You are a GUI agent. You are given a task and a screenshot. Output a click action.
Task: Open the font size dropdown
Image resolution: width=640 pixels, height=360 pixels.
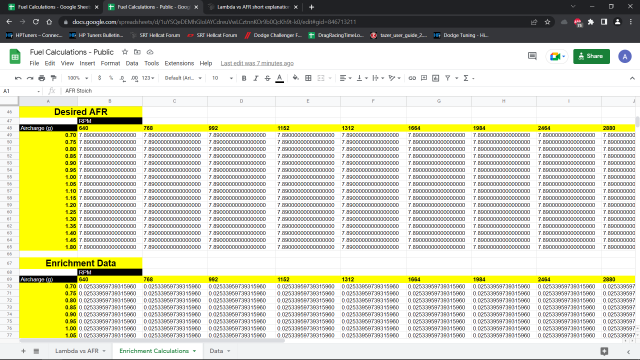click(222, 78)
